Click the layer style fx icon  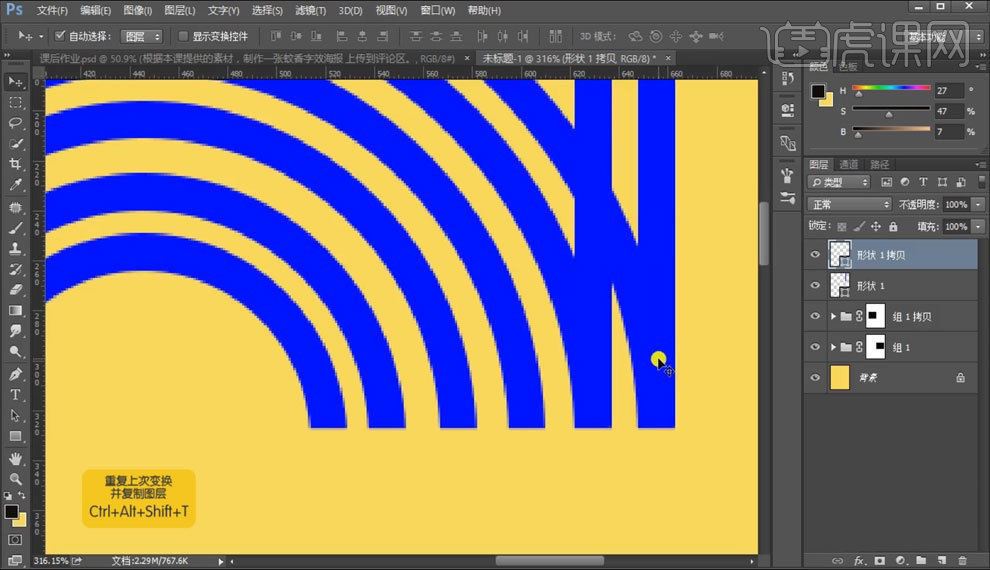click(859, 561)
